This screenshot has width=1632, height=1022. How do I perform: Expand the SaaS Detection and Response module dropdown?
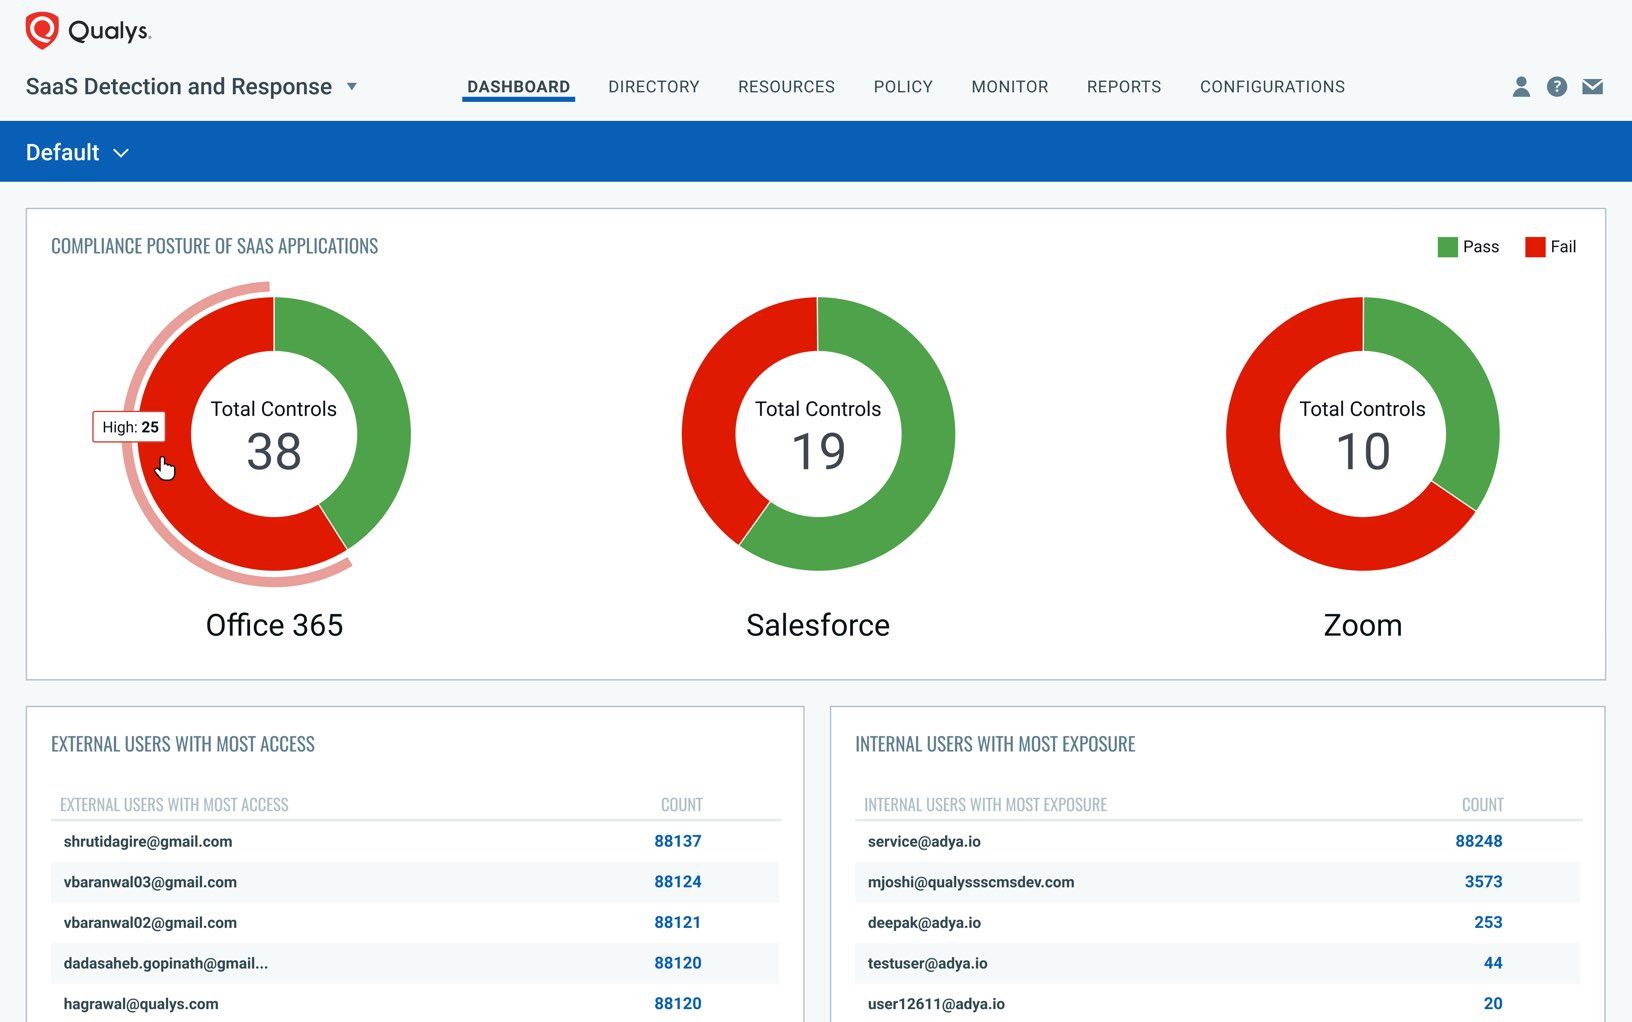pos(352,87)
